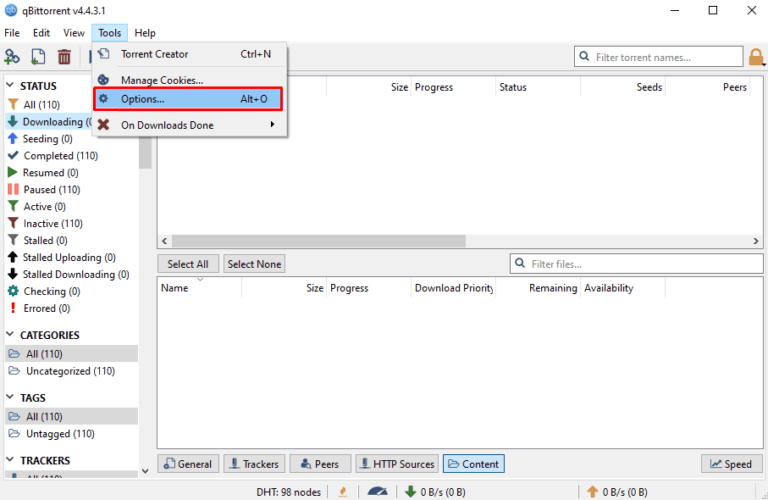Open the File menu

(x=12, y=33)
